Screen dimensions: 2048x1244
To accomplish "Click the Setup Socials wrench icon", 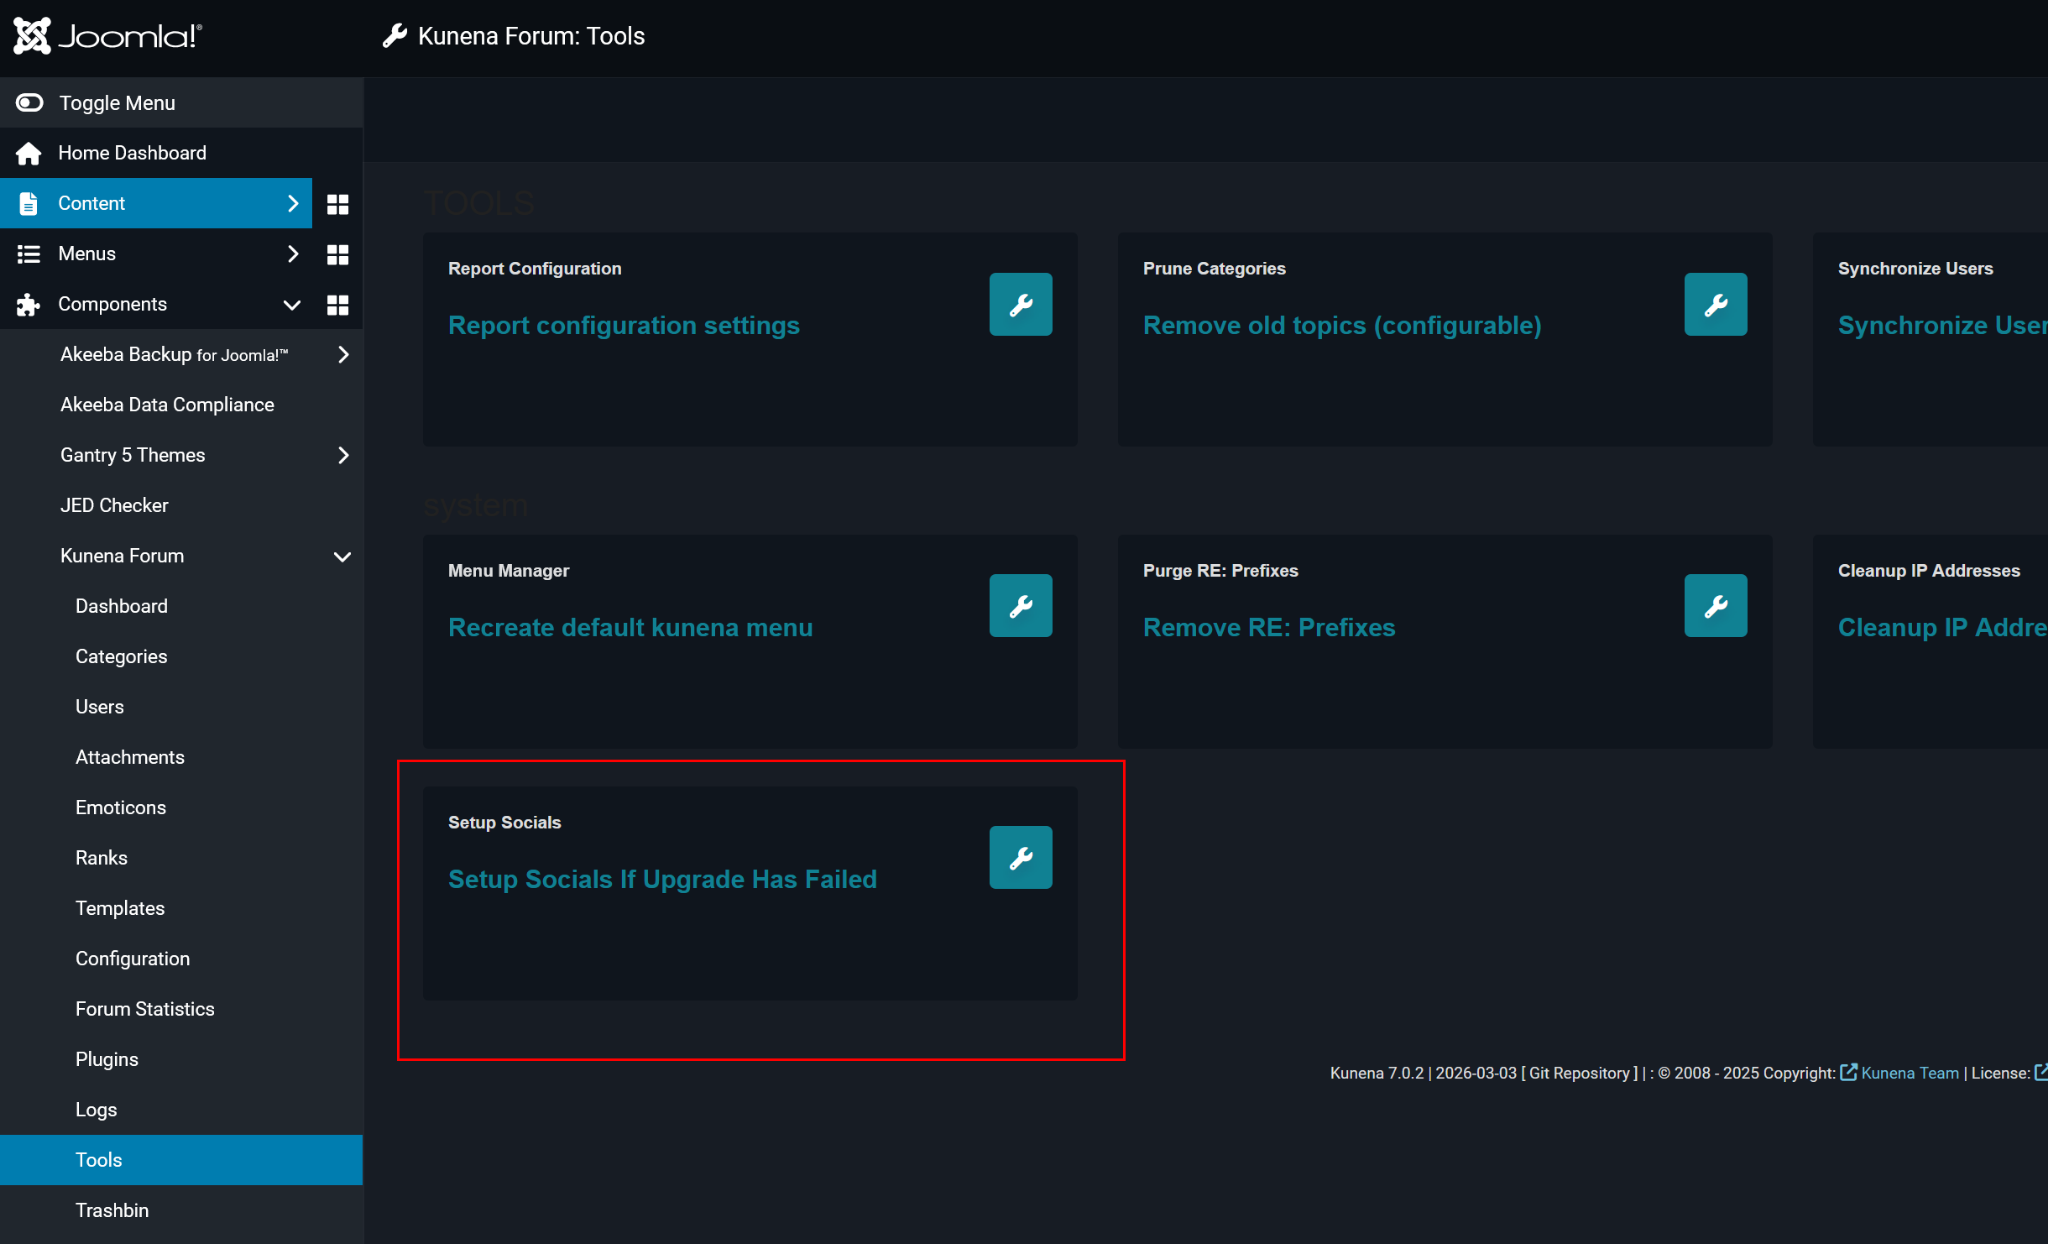I will click(x=1020, y=857).
